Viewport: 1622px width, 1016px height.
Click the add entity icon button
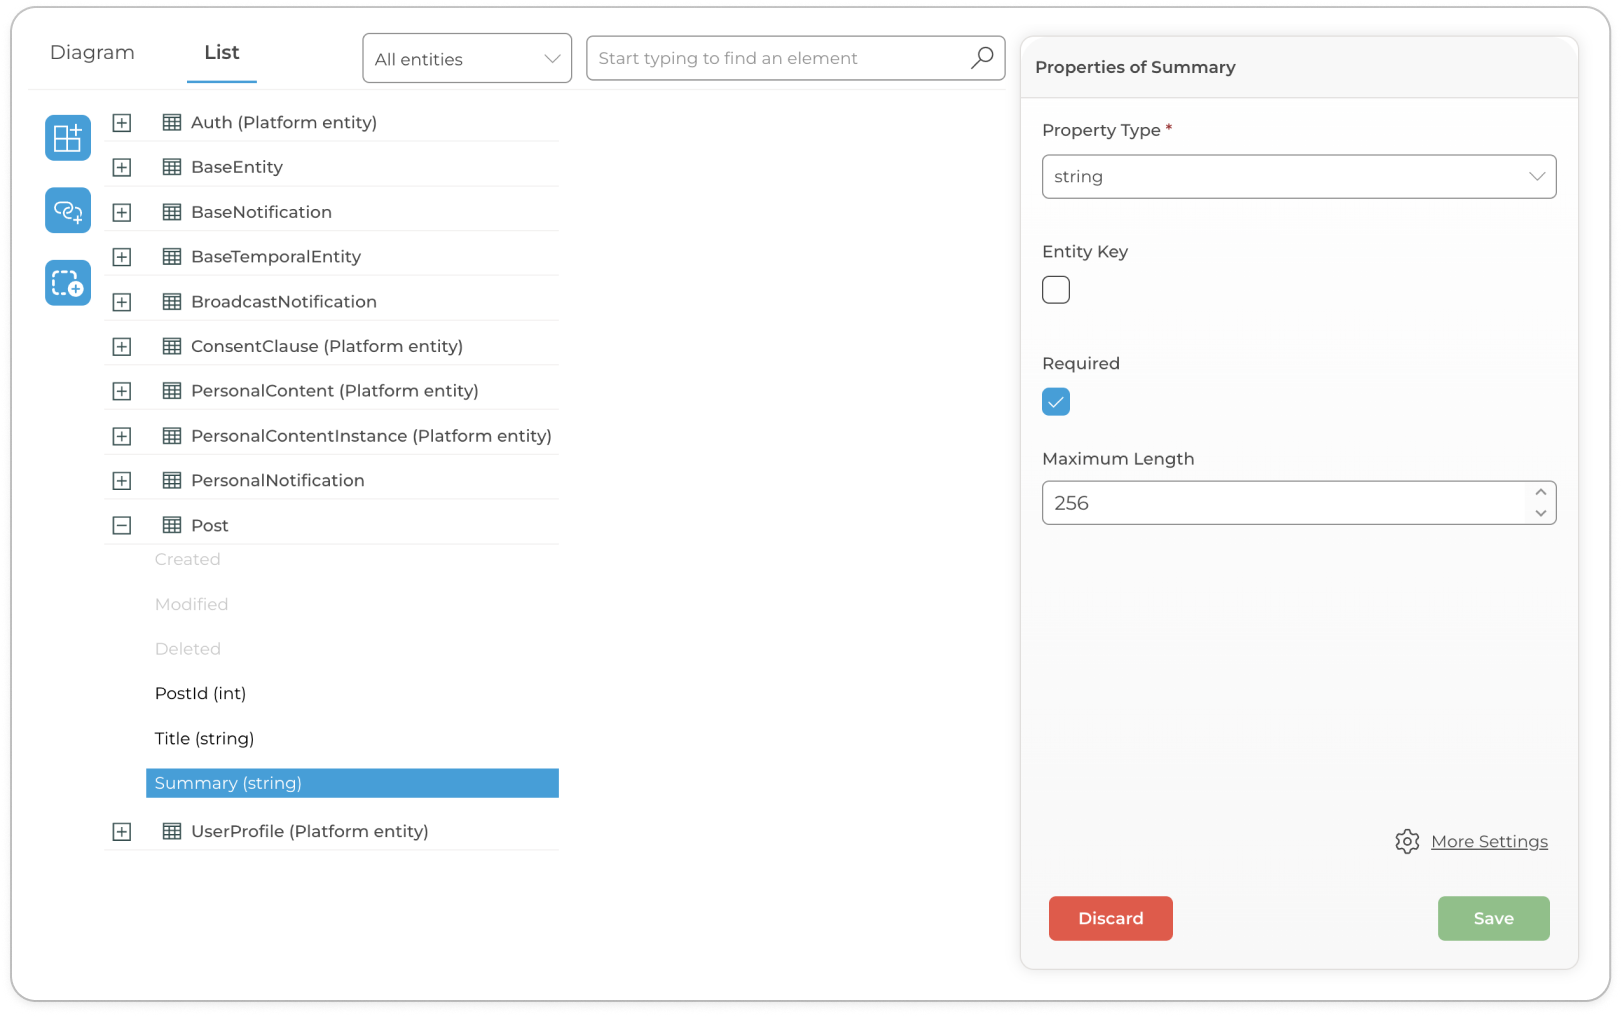68,138
